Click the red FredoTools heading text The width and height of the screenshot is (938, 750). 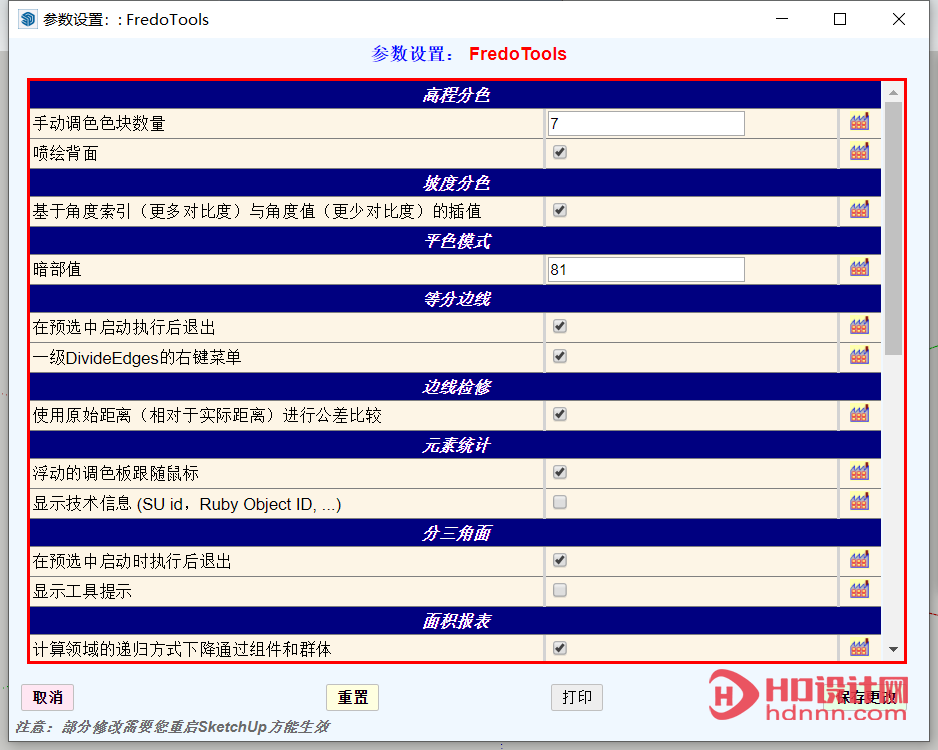tap(517, 54)
